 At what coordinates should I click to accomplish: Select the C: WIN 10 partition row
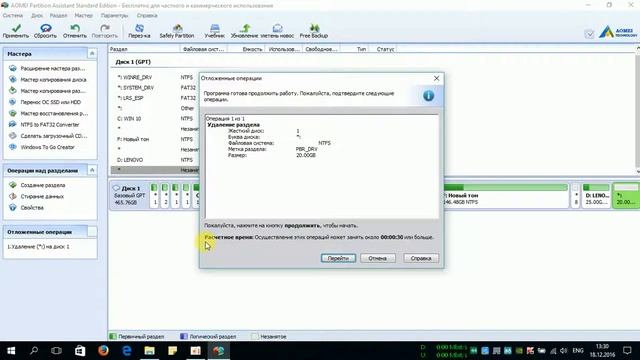tap(155, 118)
